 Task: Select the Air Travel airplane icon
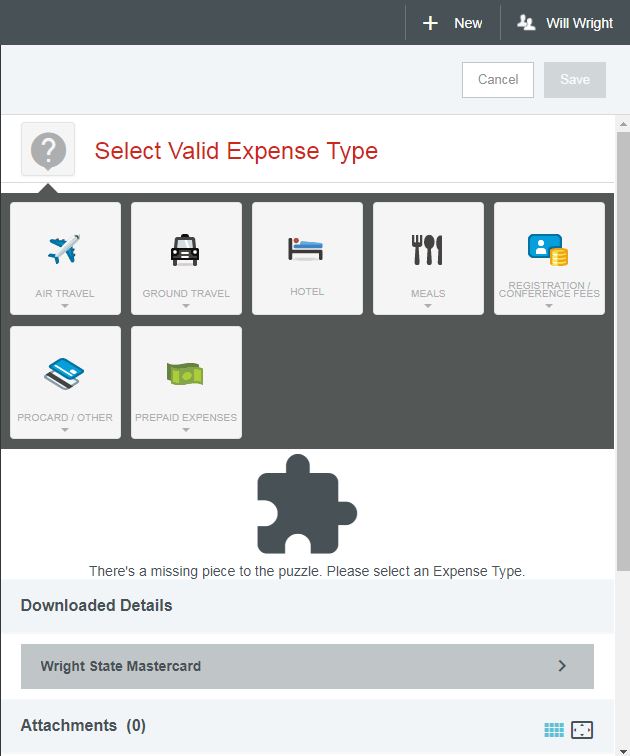65,249
